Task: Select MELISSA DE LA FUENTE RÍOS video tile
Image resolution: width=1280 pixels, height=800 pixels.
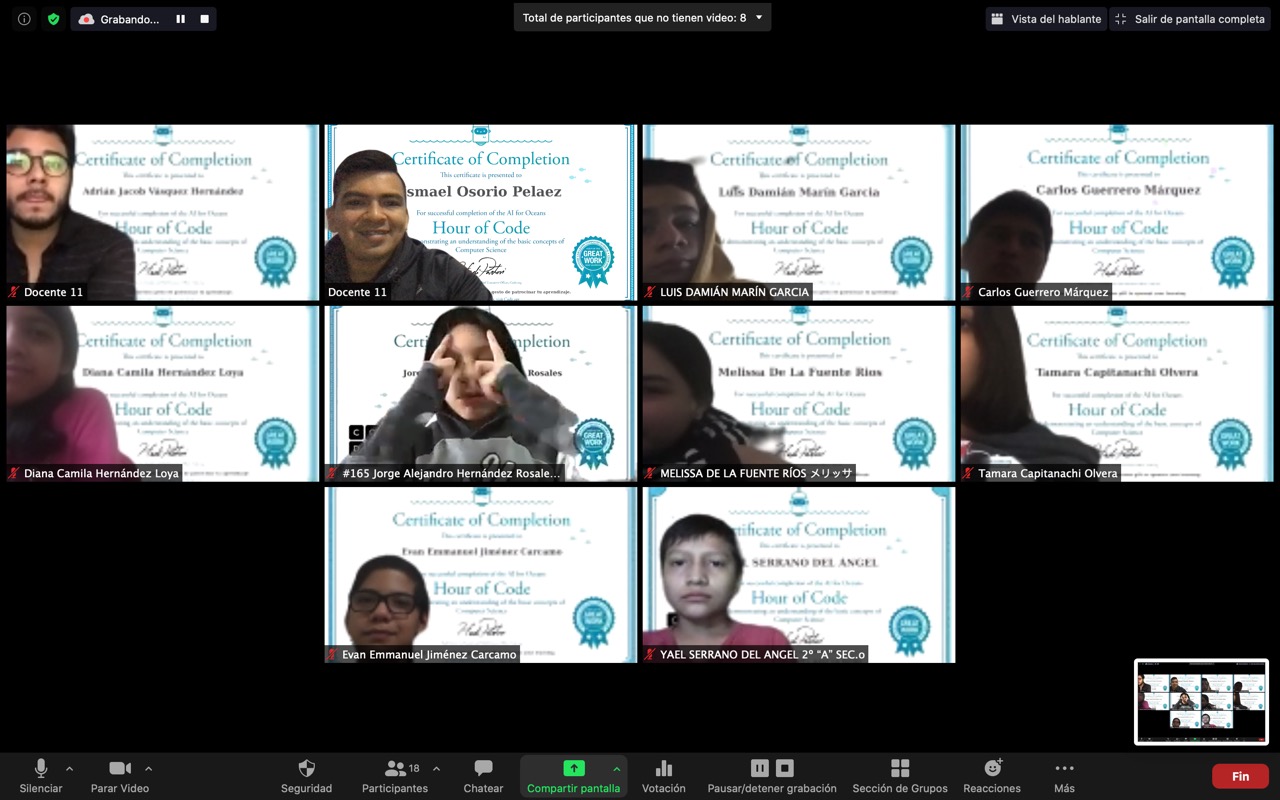Action: tap(798, 393)
